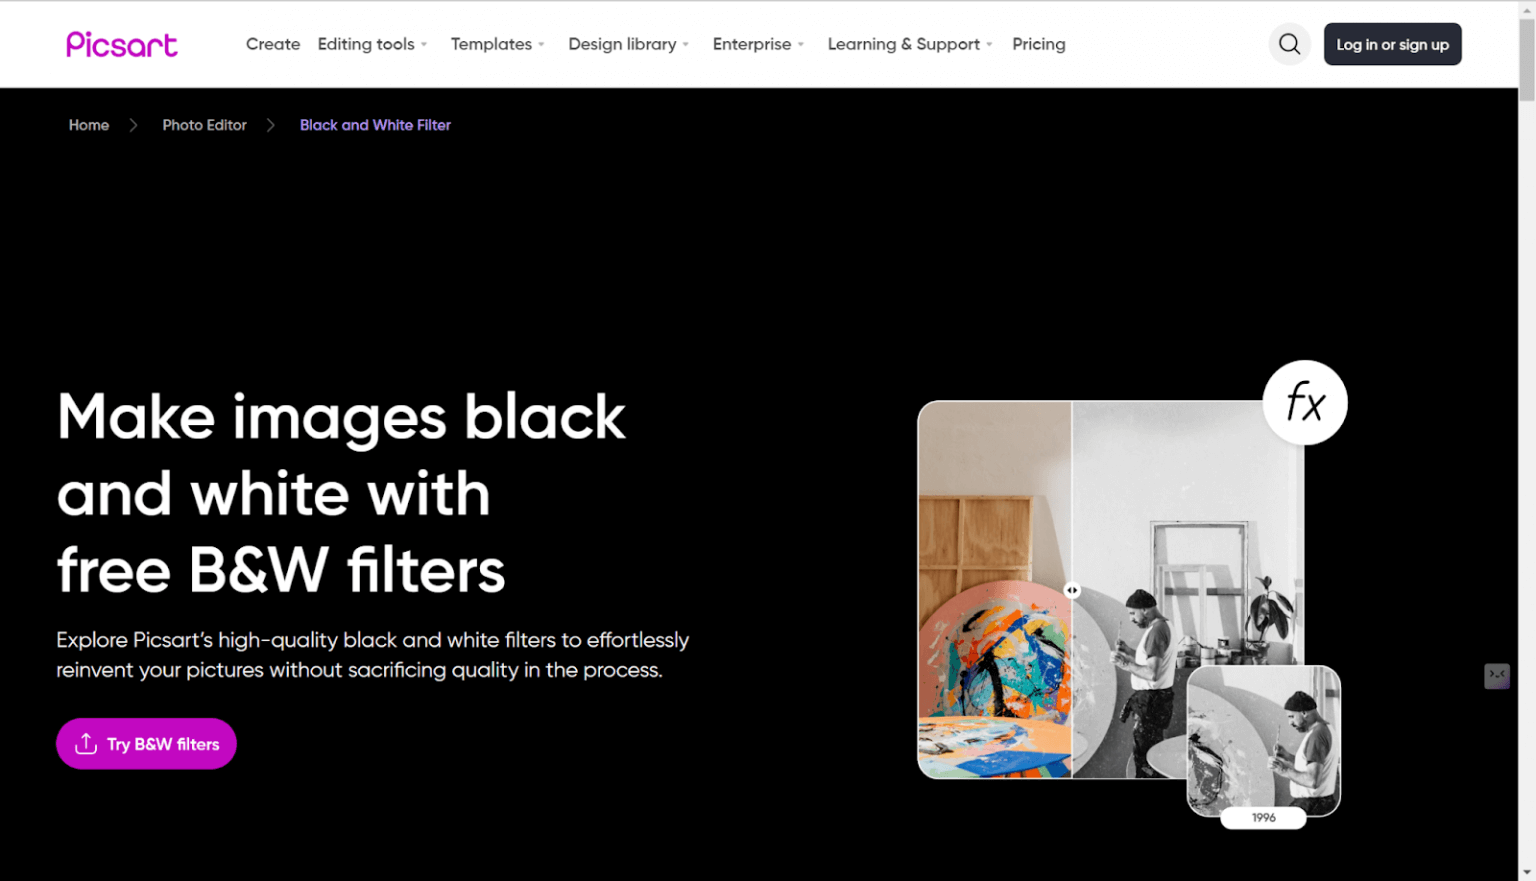The height and width of the screenshot is (881, 1536).
Task: Expand the Enterprise menu
Action: tap(758, 44)
